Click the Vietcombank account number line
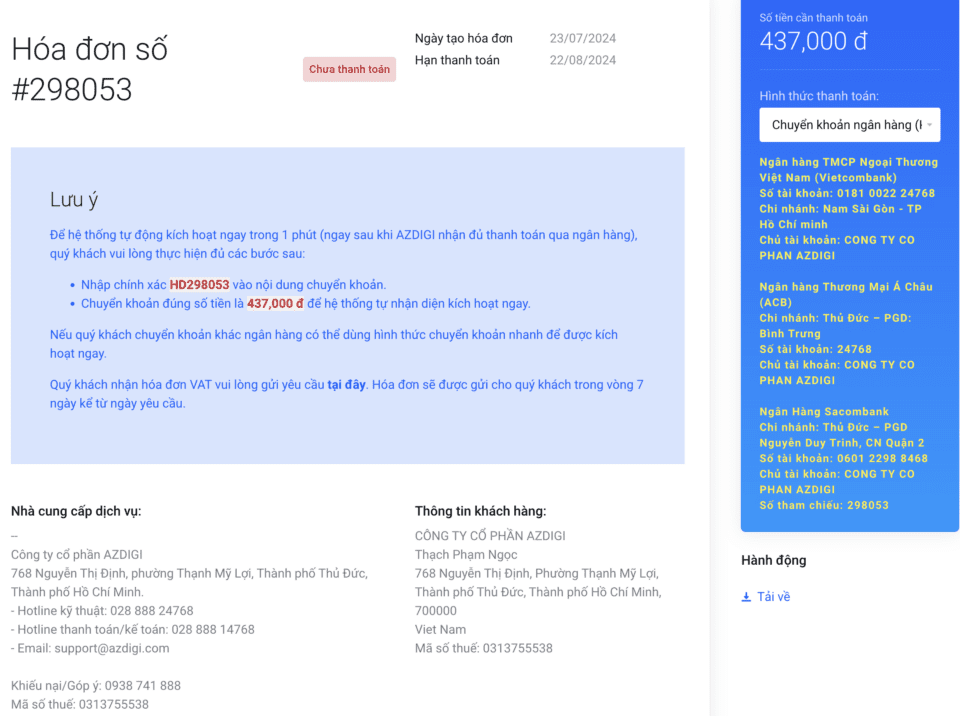The image size is (960, 716). coord(846,193)
